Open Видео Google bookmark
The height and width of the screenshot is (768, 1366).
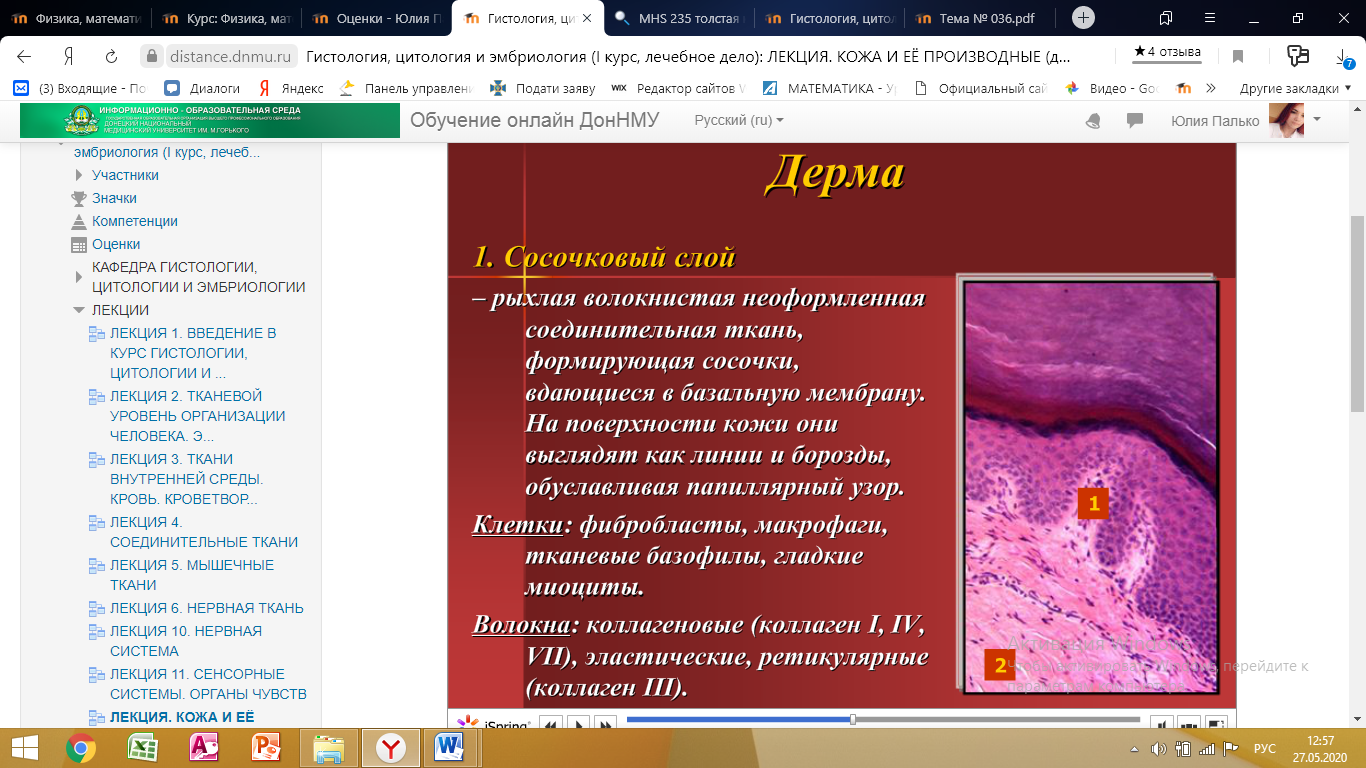point(1112,88)
